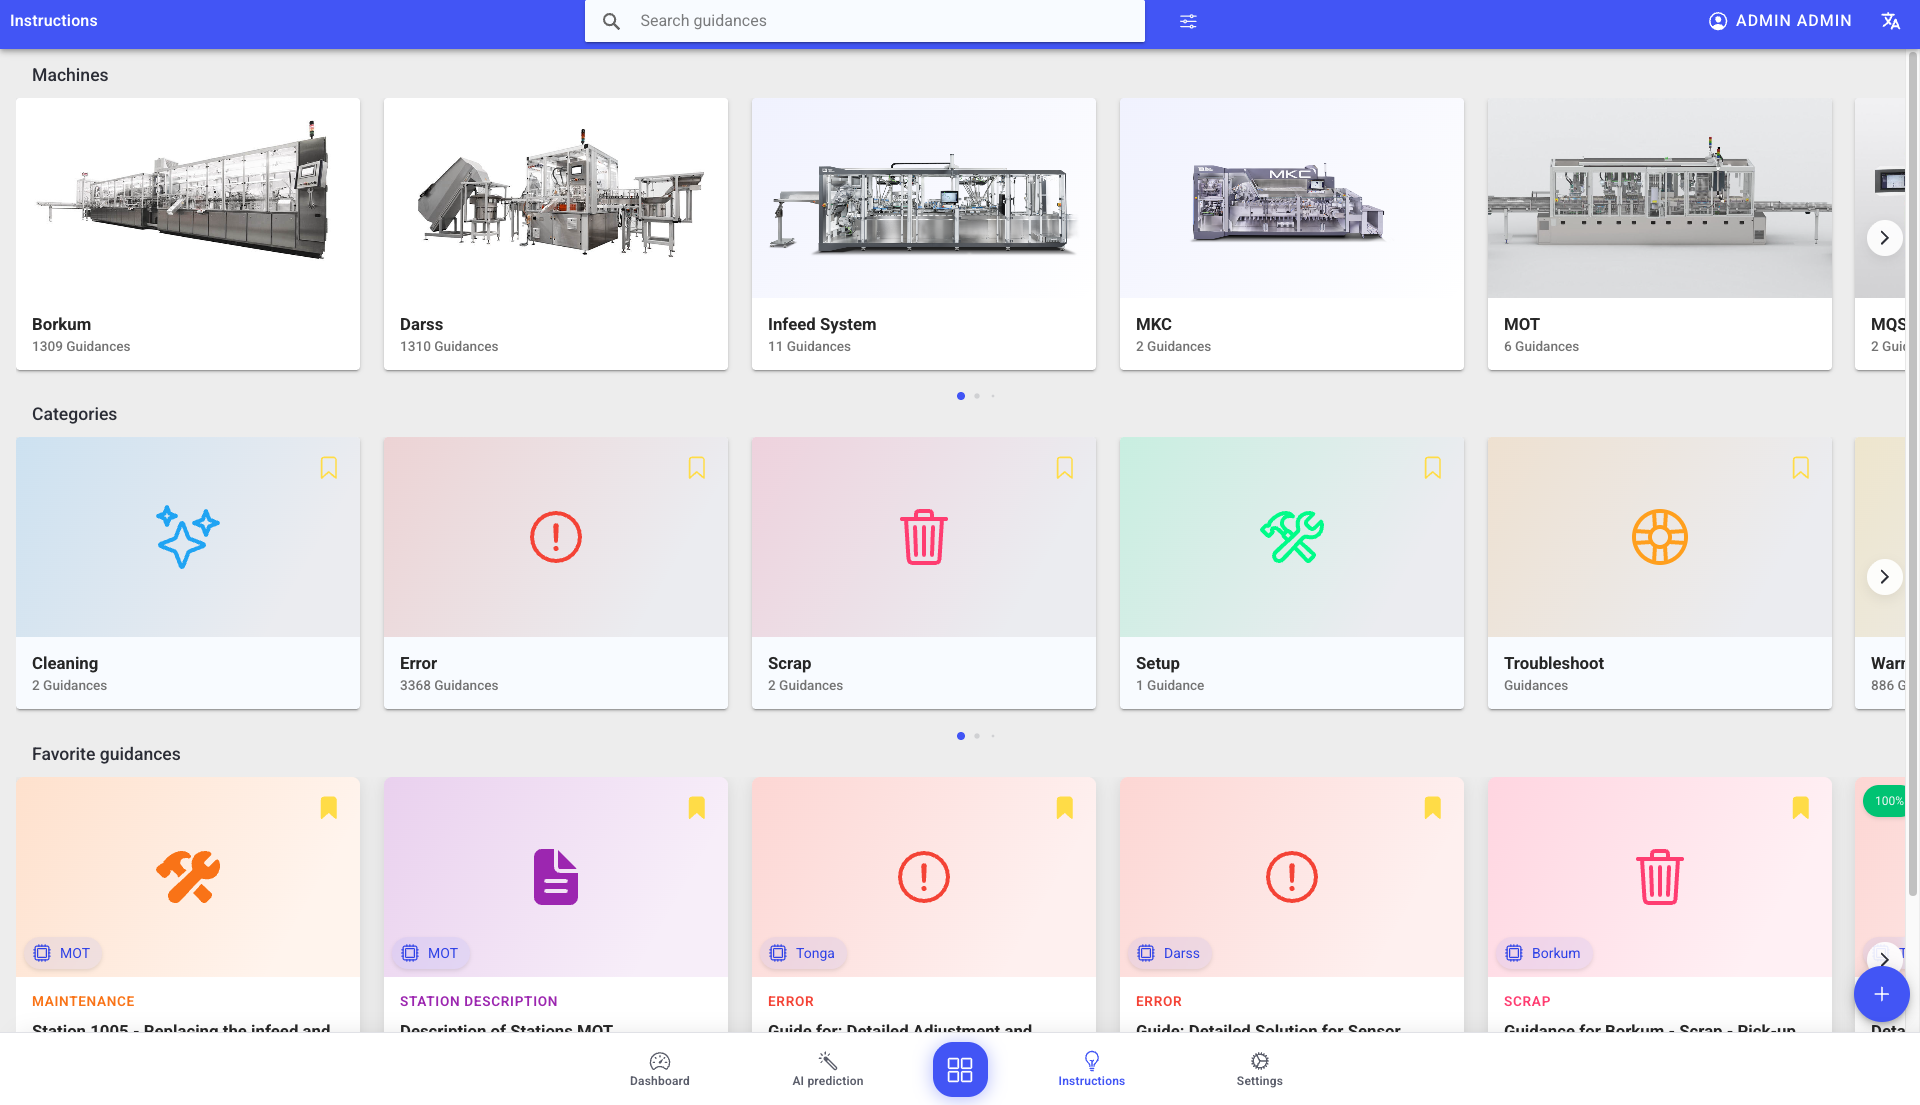1920x1105 pixels.
Task: Click the Tonga machine chip label
Action: tap(803, 953)
